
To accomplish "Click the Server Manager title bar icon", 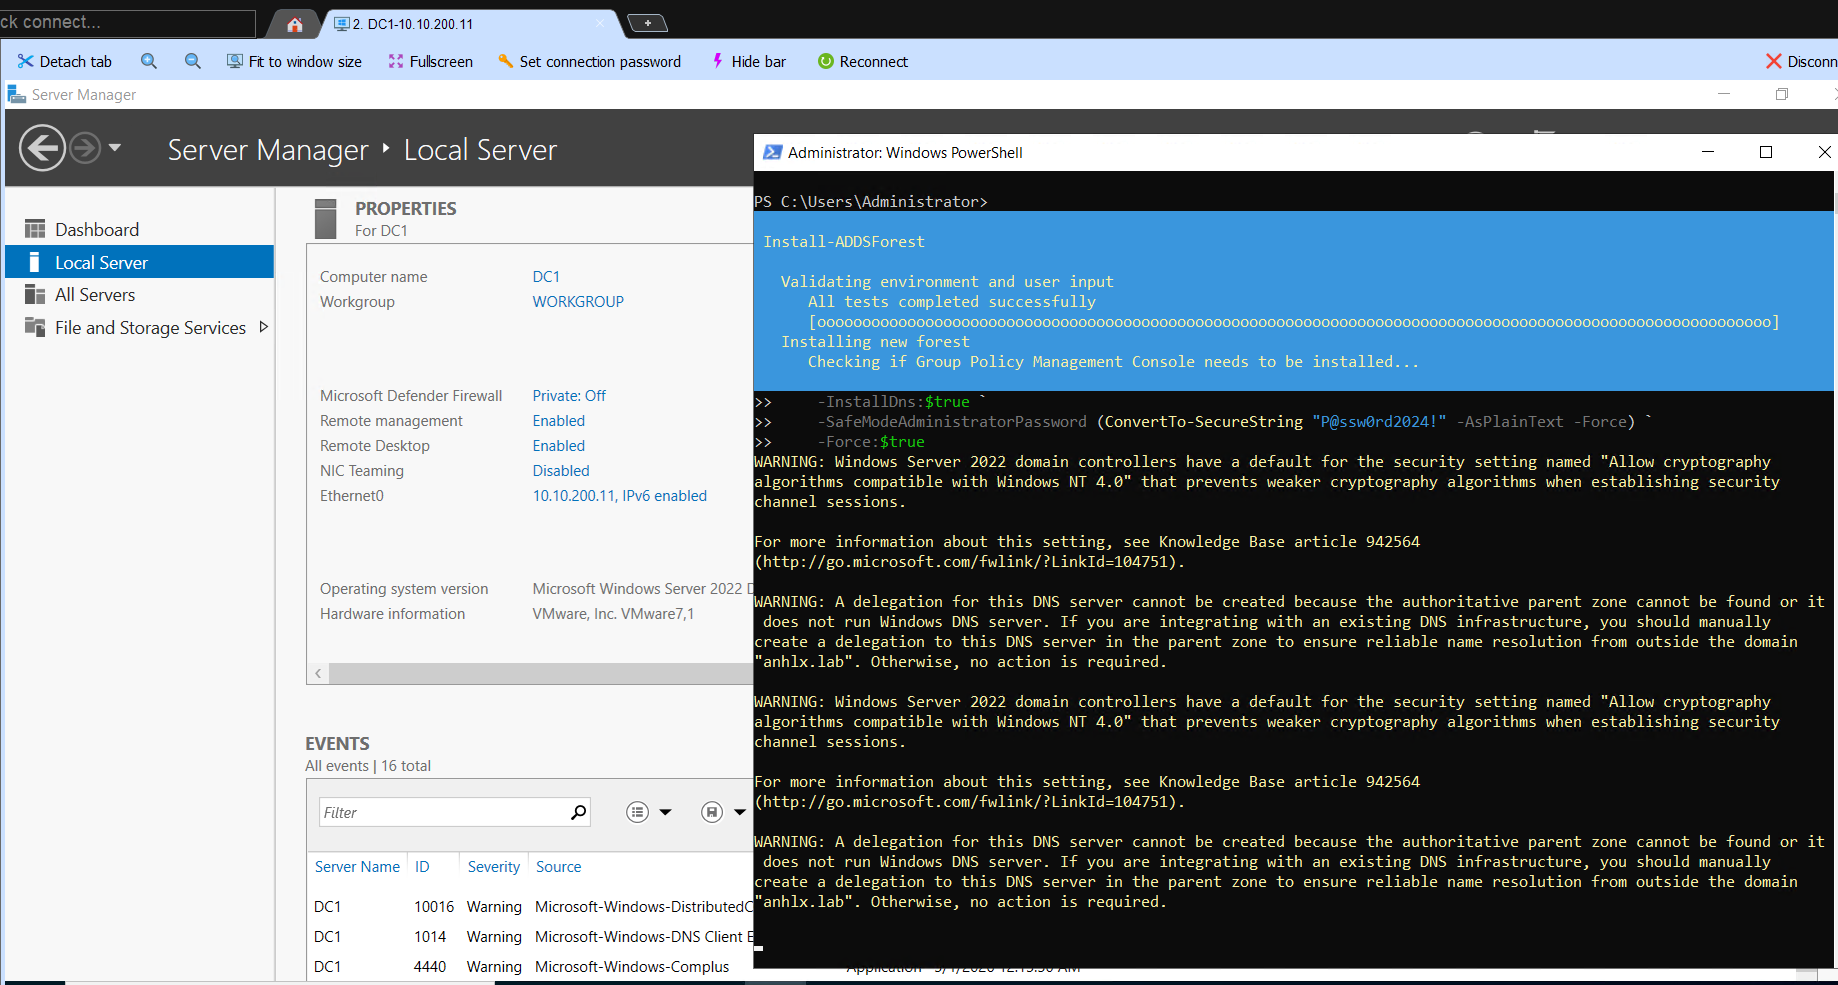I will coord(16,94).
